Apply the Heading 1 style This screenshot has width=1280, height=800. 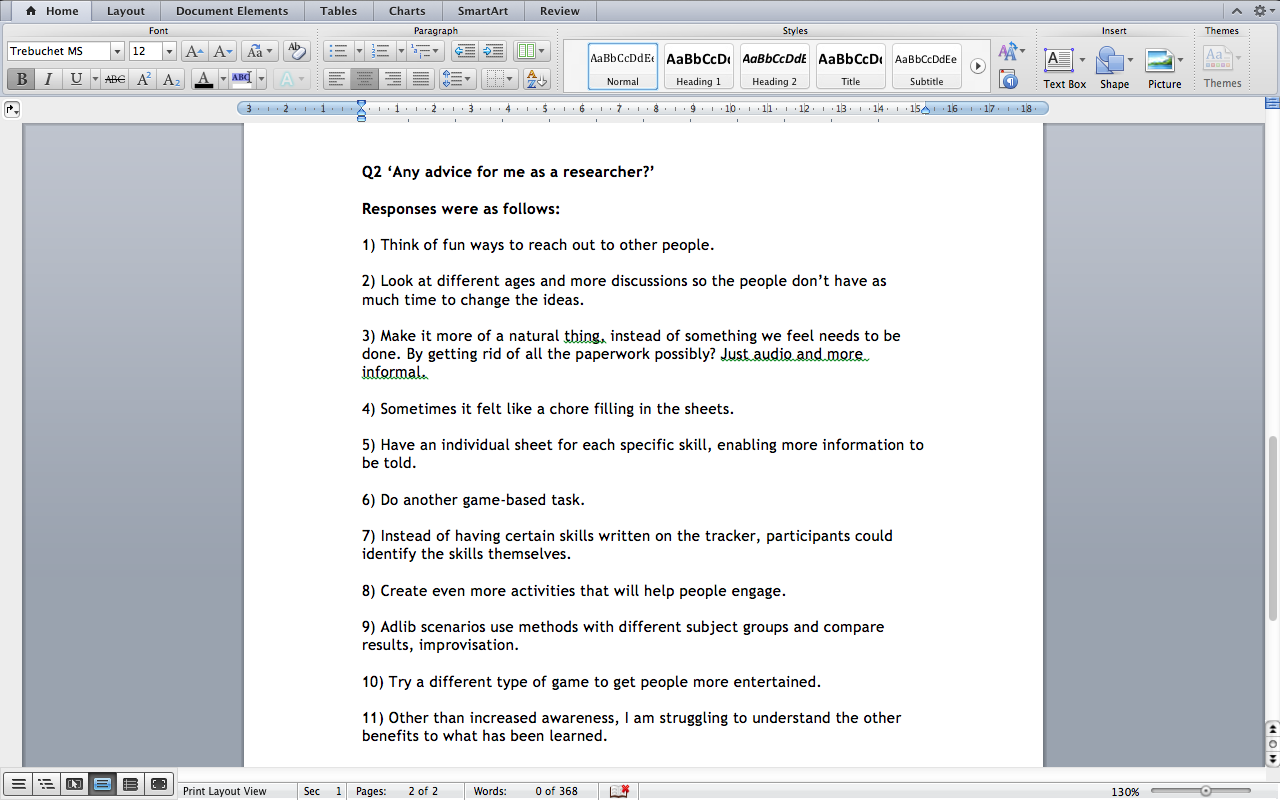(698, 66)
